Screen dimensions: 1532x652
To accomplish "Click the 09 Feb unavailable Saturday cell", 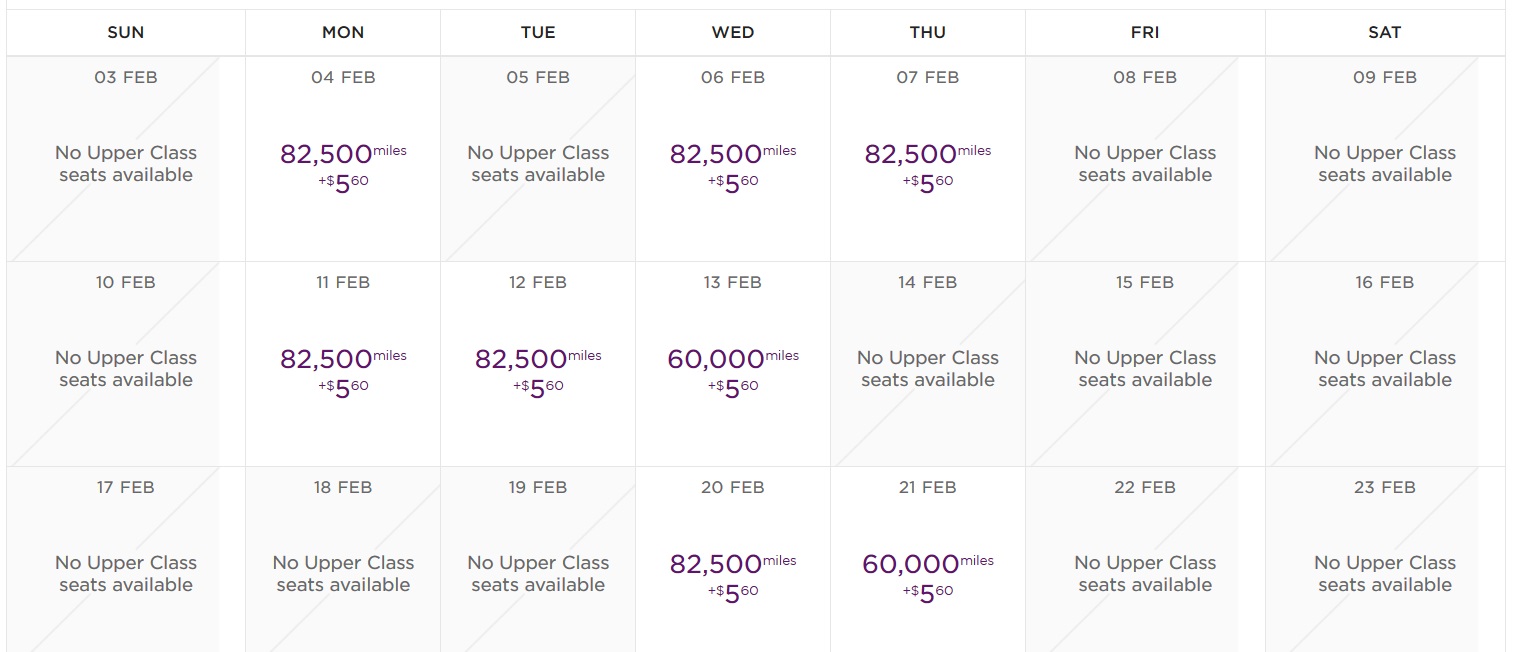I will [1385, 163].
